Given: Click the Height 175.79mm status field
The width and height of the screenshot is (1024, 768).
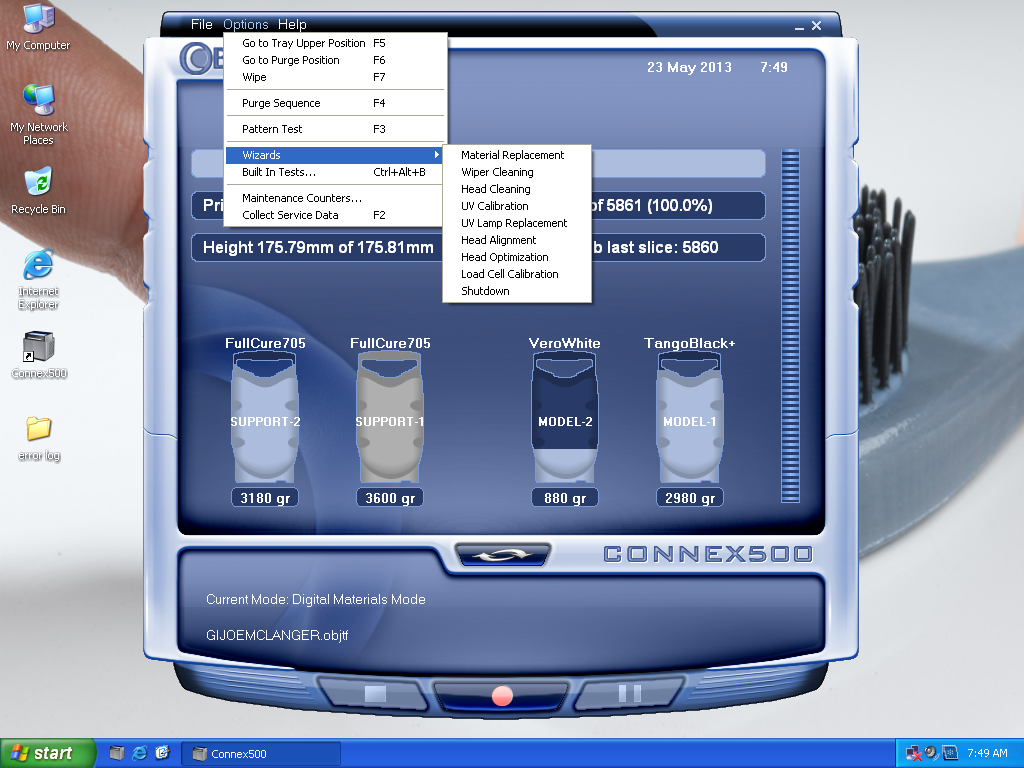Looking at the screenshot, I should click(317, 248).
